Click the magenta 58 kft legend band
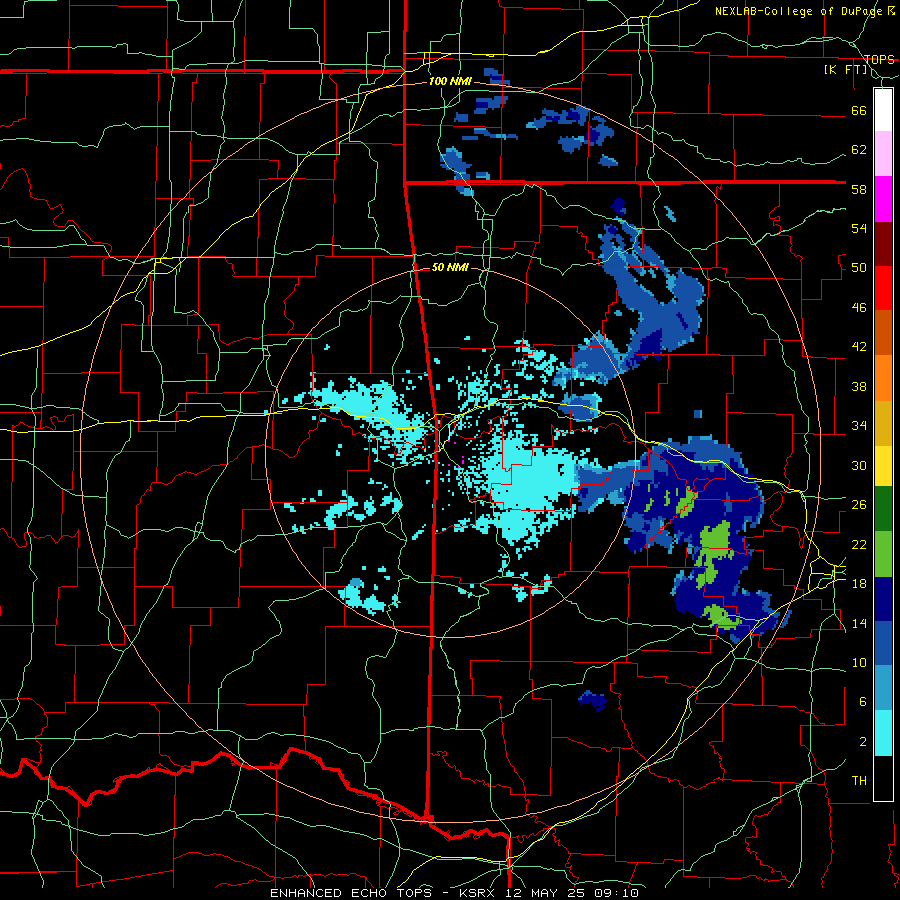Viewport: 900px width, 900px height. [x=883, y=199]
